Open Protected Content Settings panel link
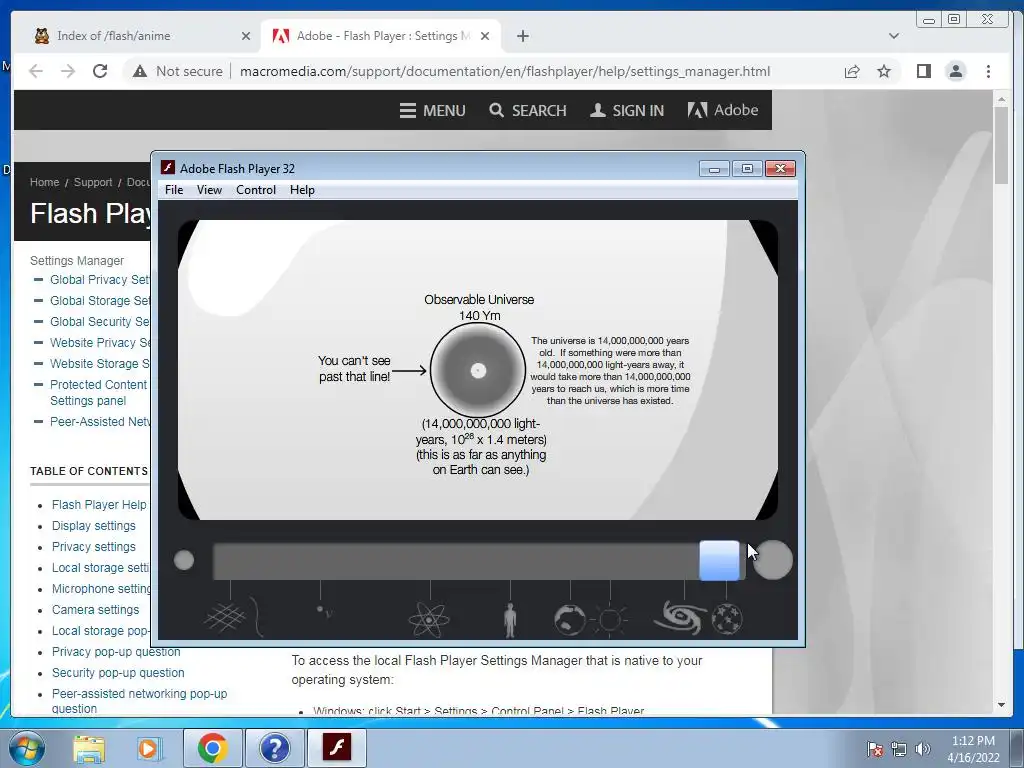The image size is (1024, 768). click(x=99, y=392)
